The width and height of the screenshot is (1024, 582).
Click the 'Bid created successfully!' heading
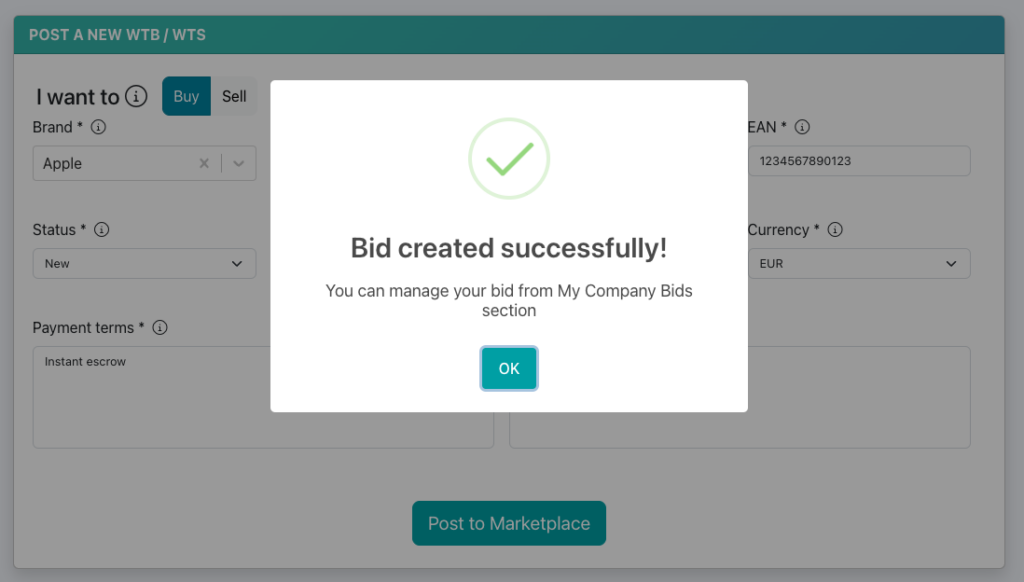(x=509, y=248)
